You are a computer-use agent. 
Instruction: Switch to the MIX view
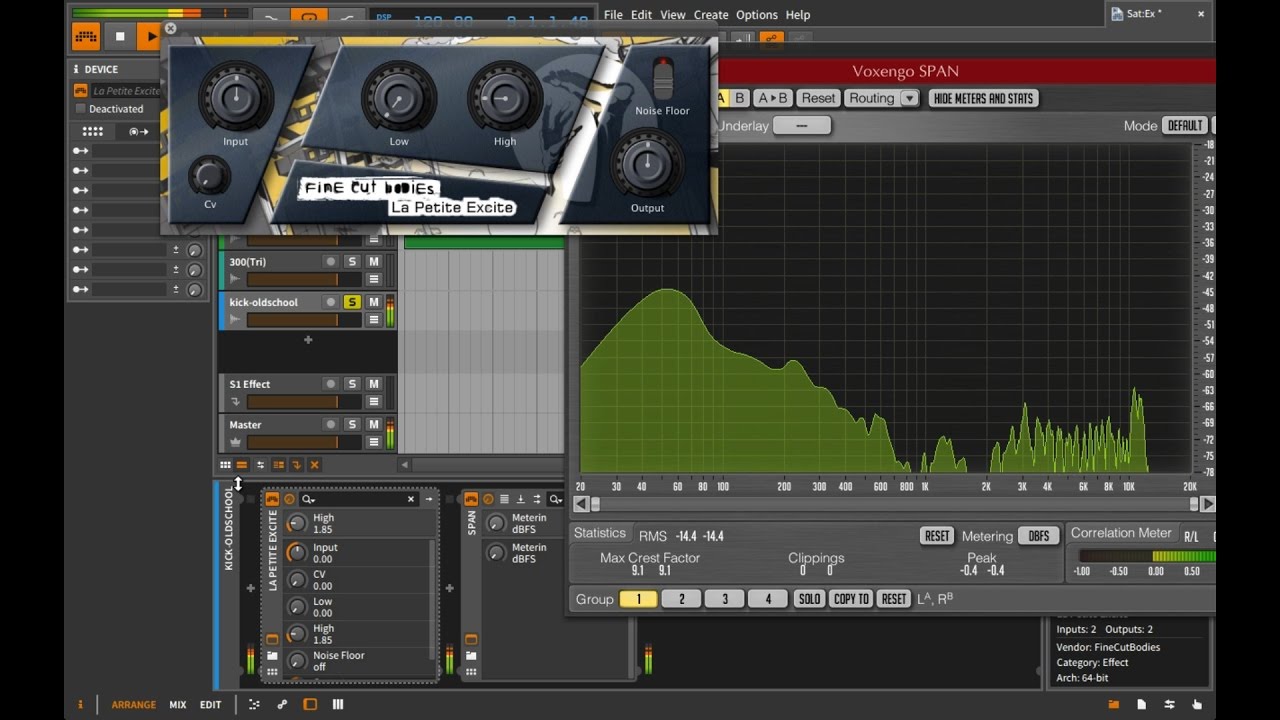pyautogui.click(x=178, y=705)
